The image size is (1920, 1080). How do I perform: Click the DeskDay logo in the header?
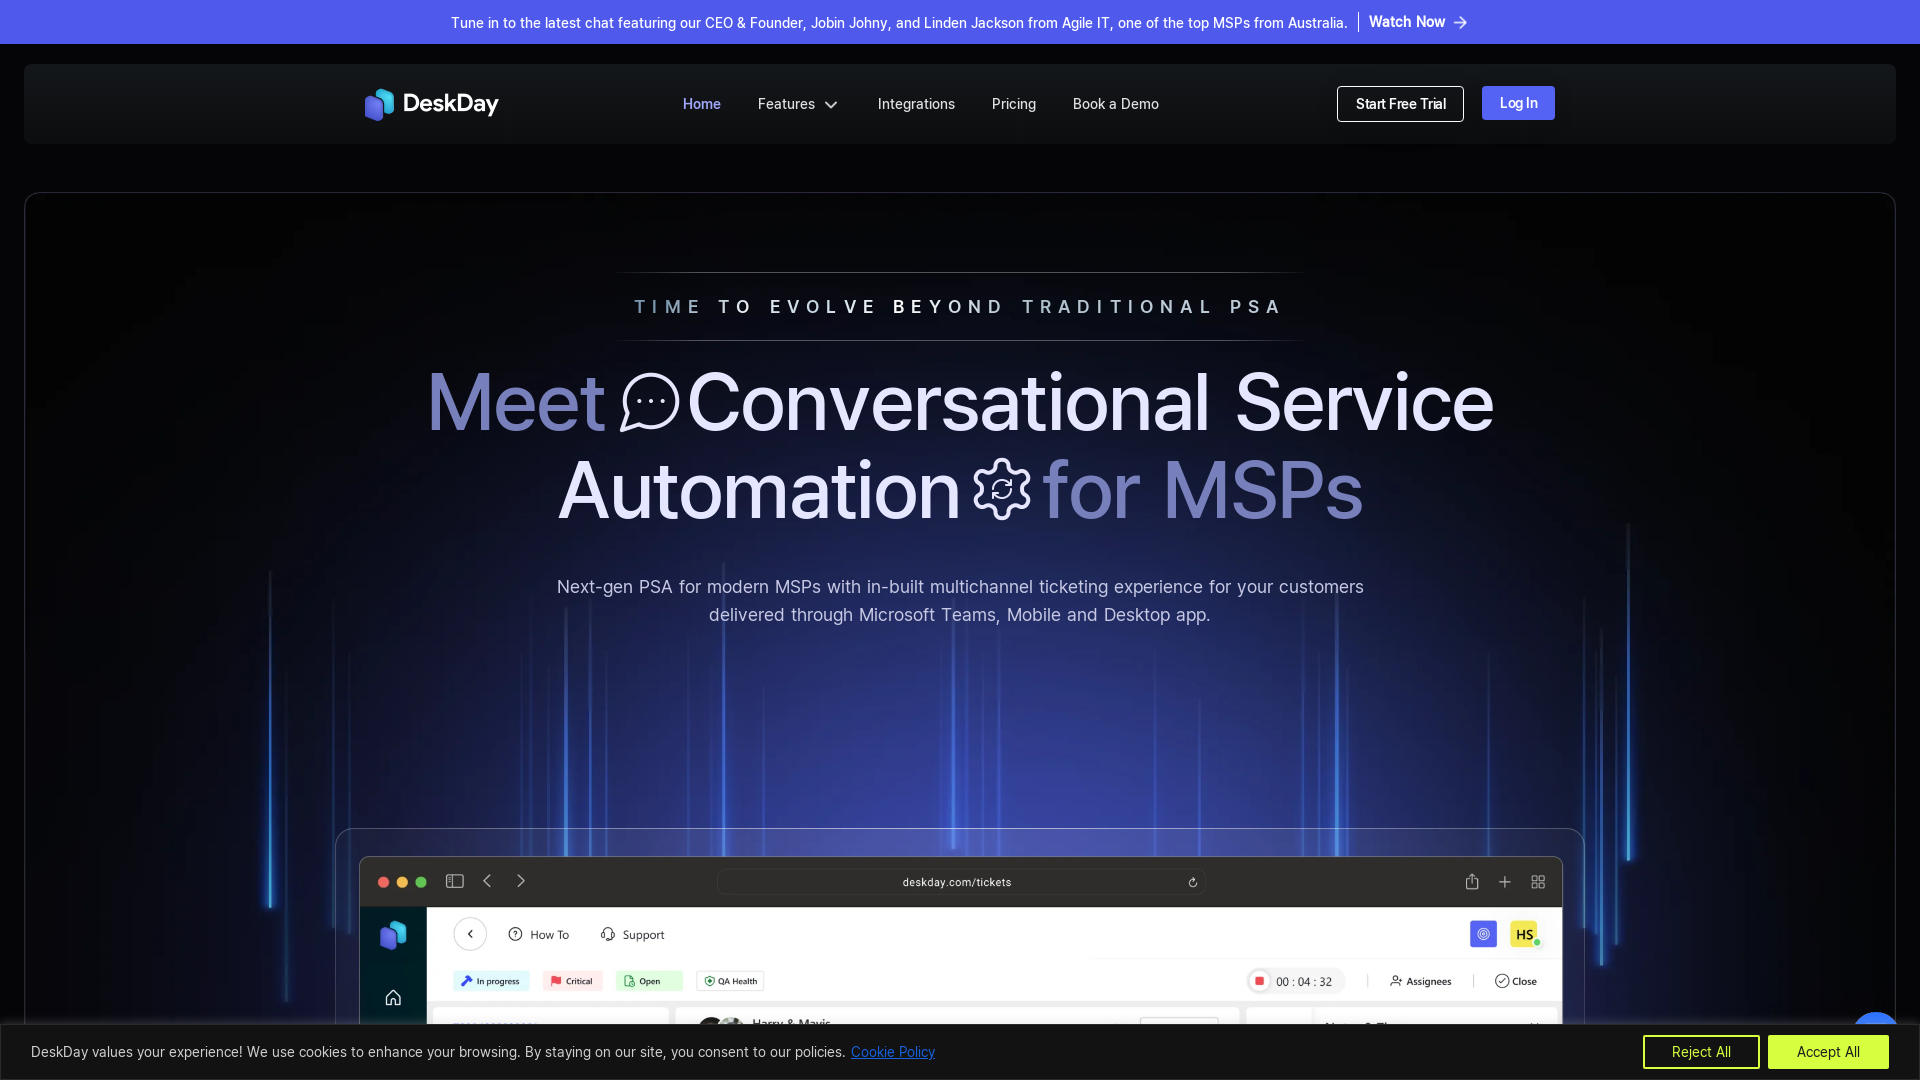(431, 104)
